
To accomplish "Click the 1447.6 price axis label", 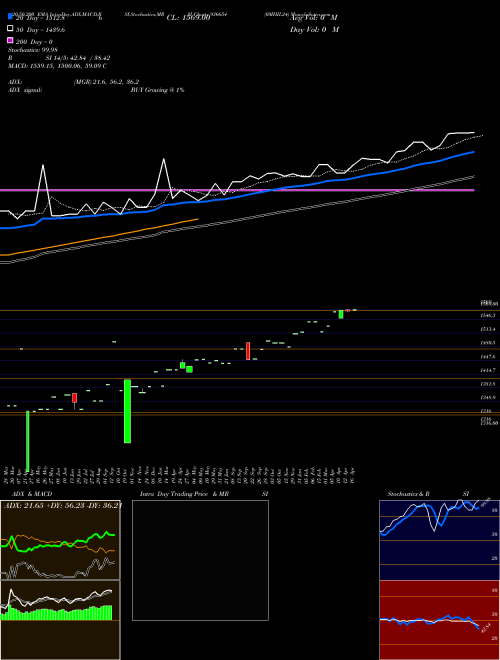I will pyautogui.click(x=488, y=357).
